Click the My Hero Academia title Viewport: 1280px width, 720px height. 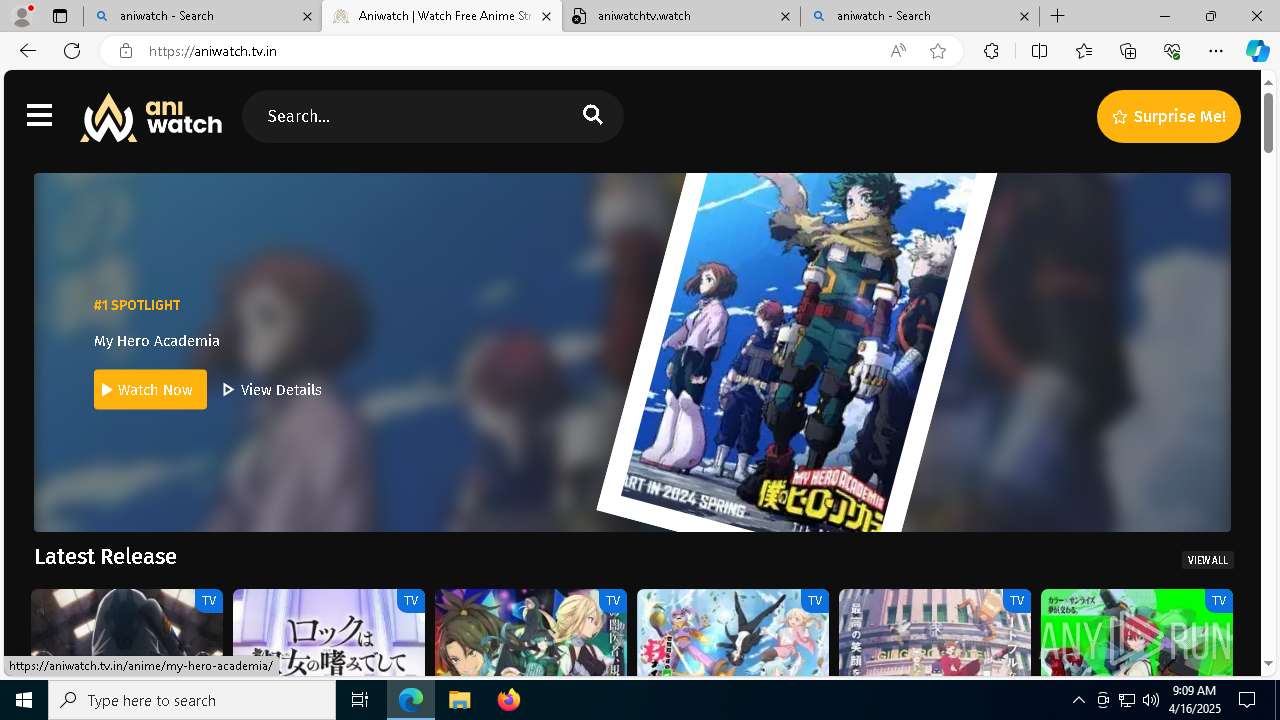(157, 341)
